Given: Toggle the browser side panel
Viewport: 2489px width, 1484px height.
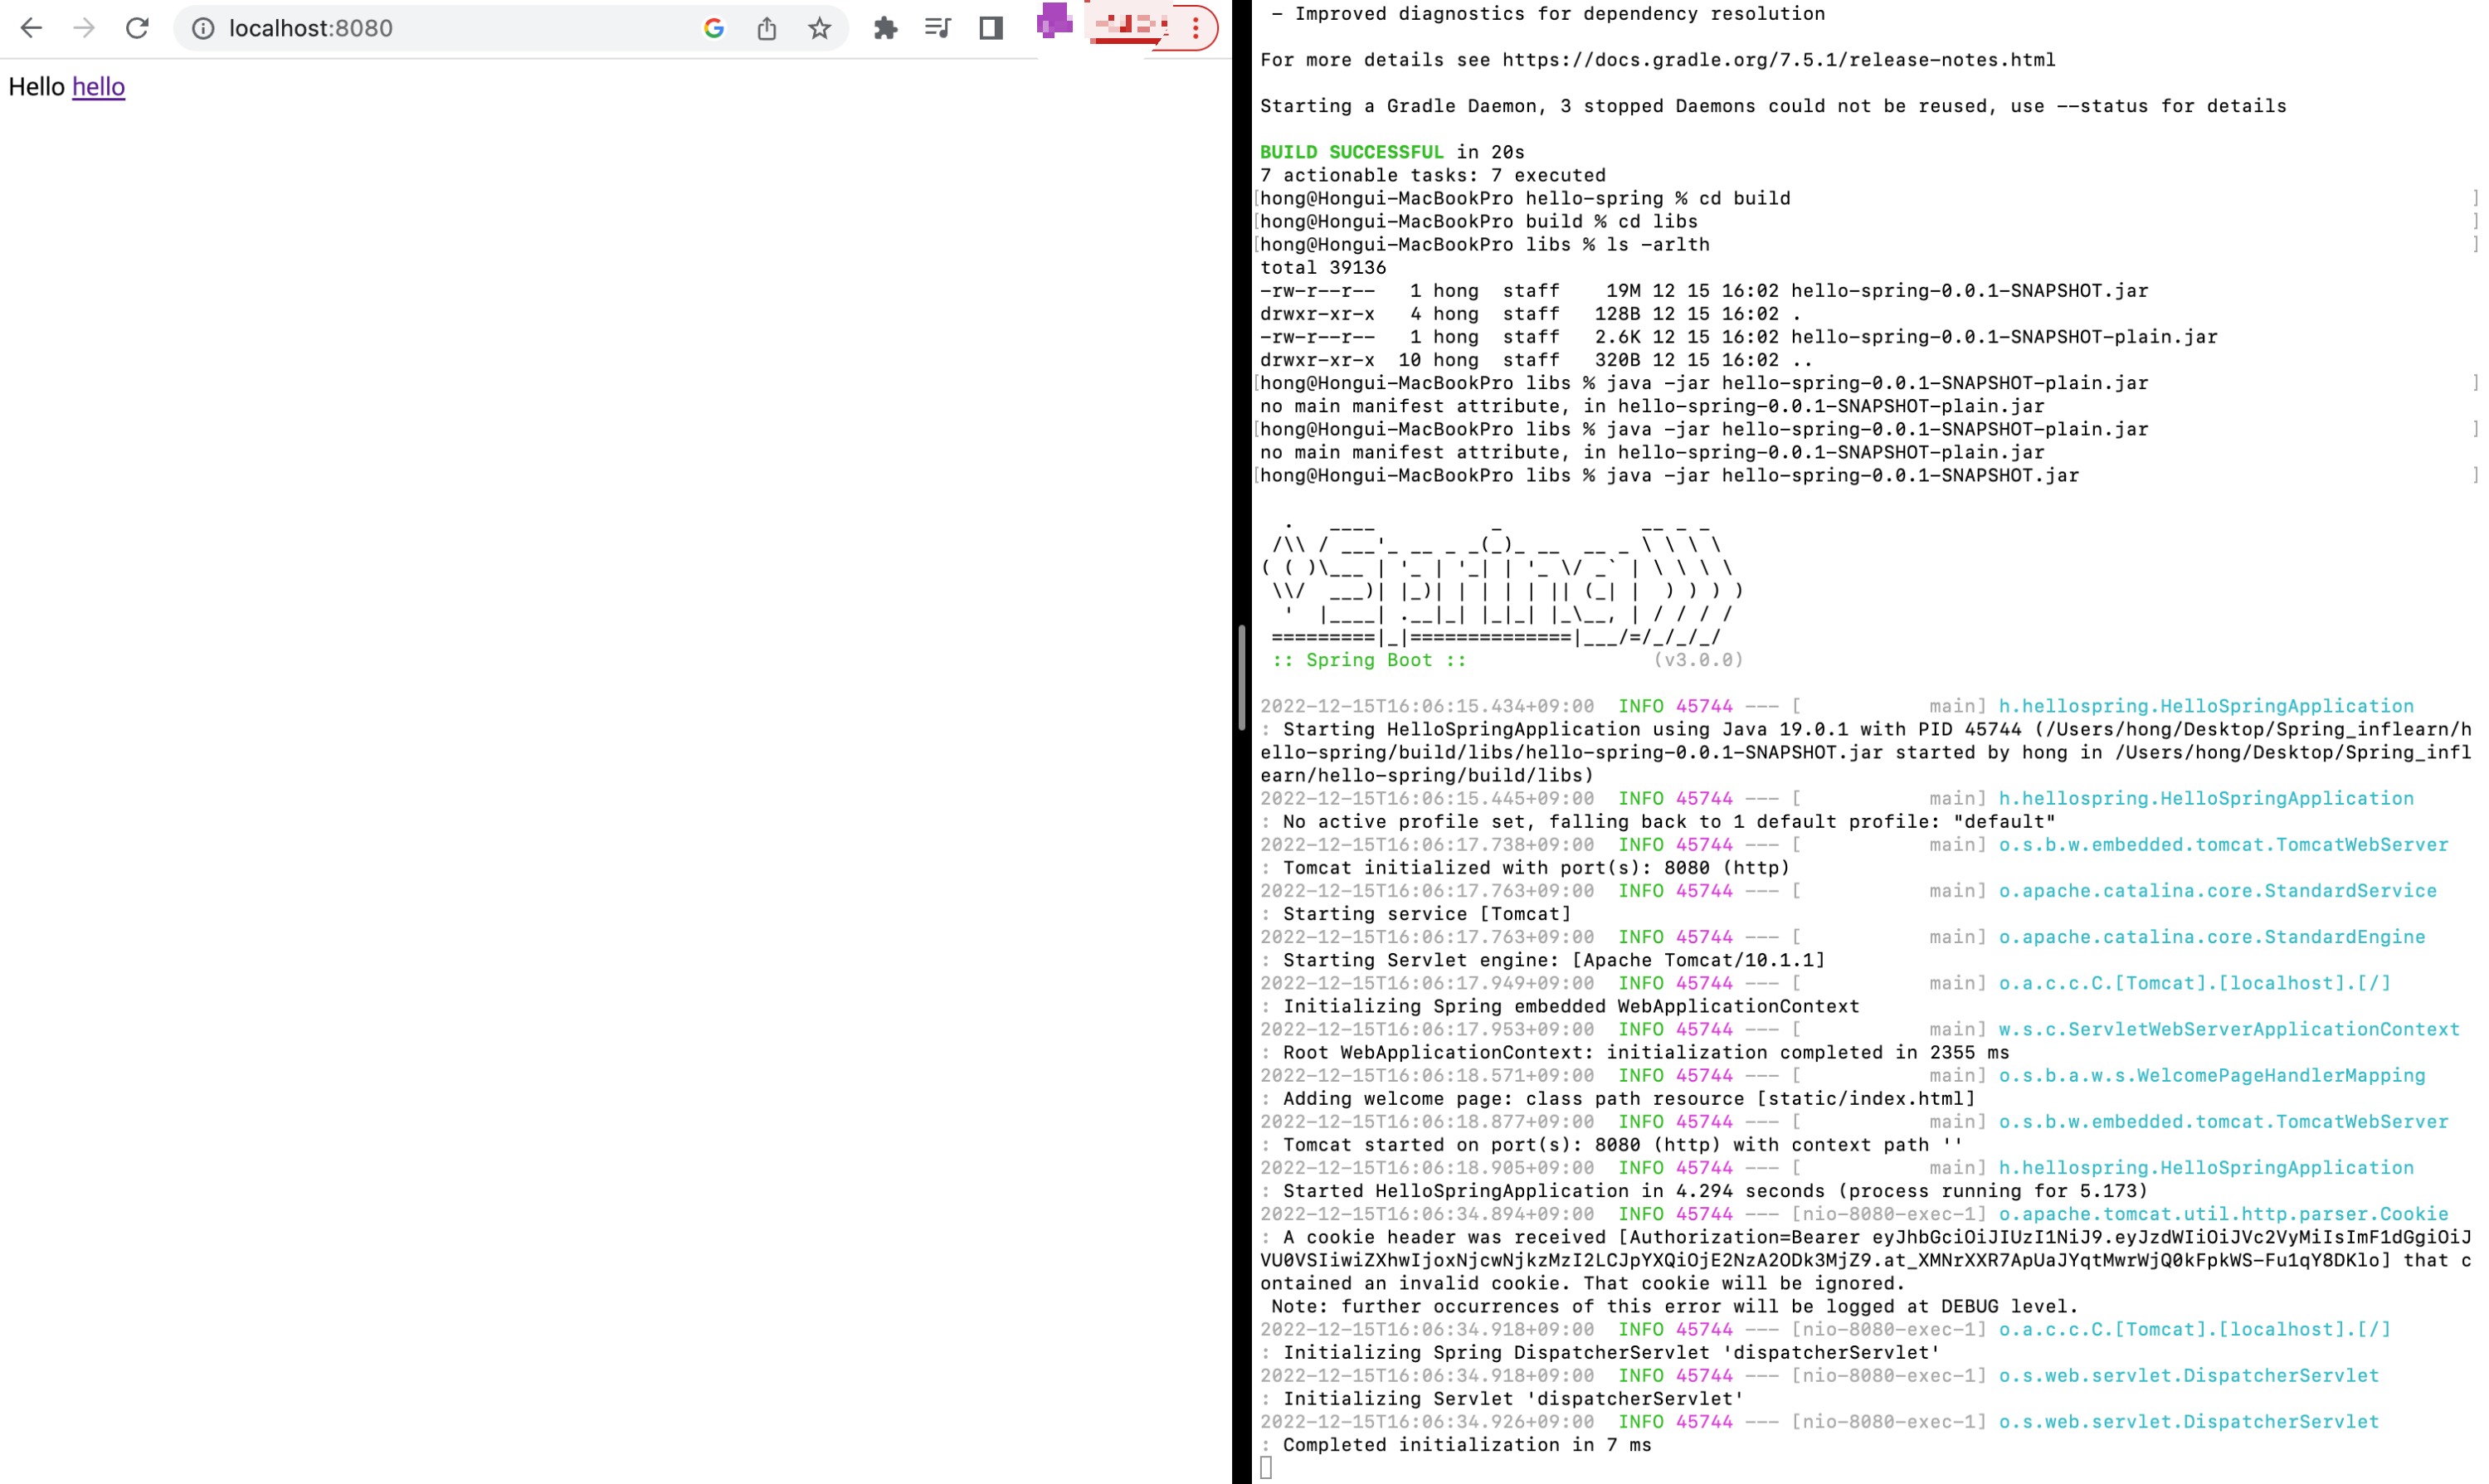Looking at the screenshot, I should (991, 28).
